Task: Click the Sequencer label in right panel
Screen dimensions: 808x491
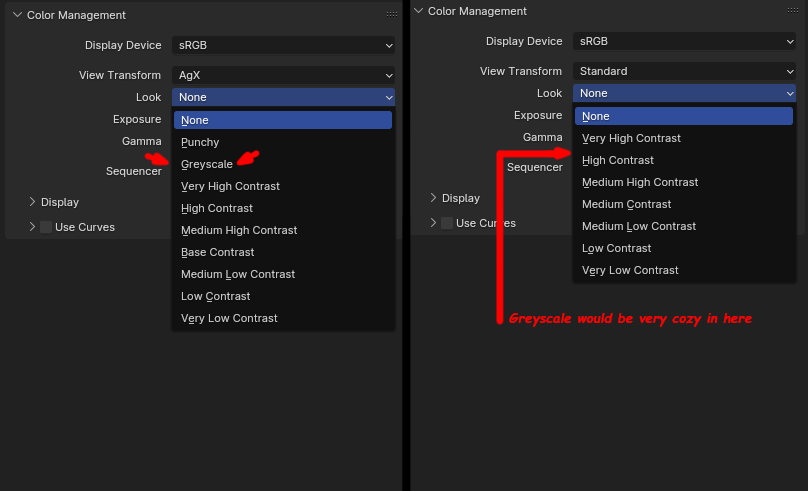Action: tap(535, 167)
